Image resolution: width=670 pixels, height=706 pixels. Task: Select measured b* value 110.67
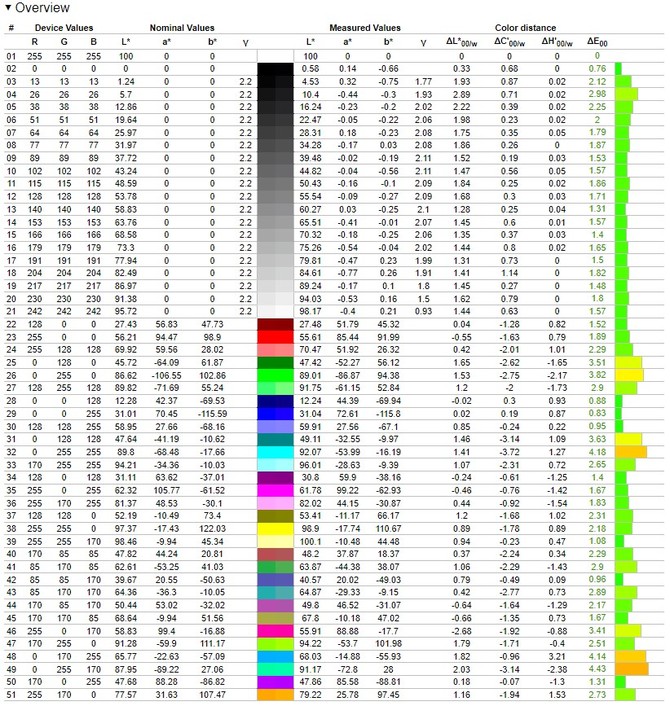388,529
